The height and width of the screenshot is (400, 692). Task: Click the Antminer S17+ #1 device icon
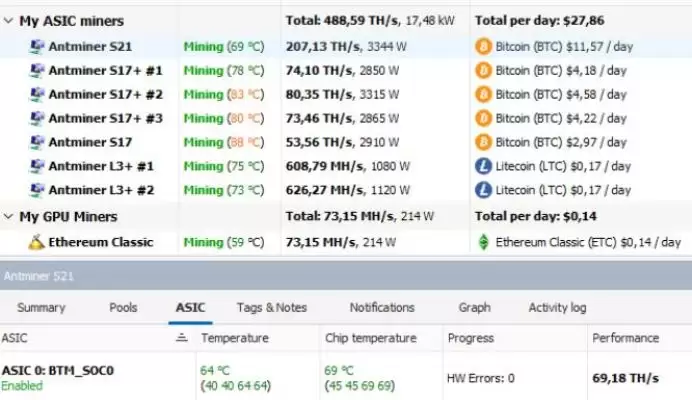(37, 70)
